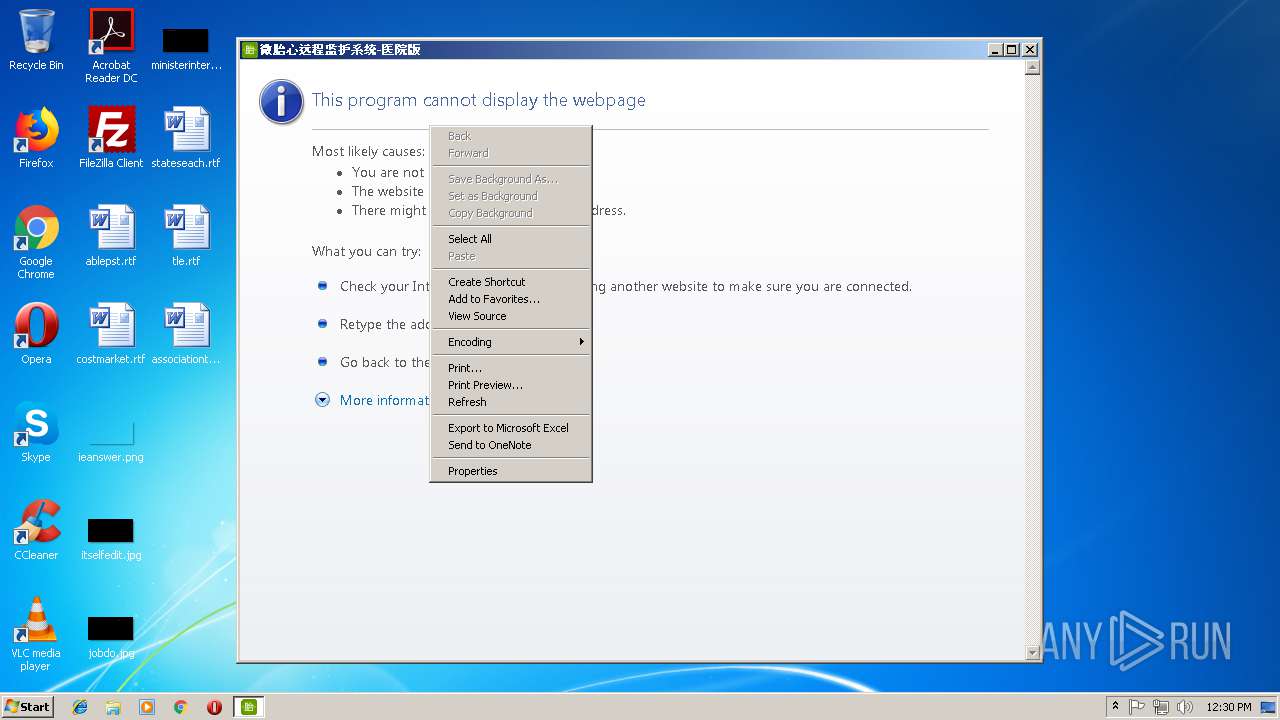Launch Opera from the desktop
The height and width of the screenshot is (720, 1280).
pos(36,333)
